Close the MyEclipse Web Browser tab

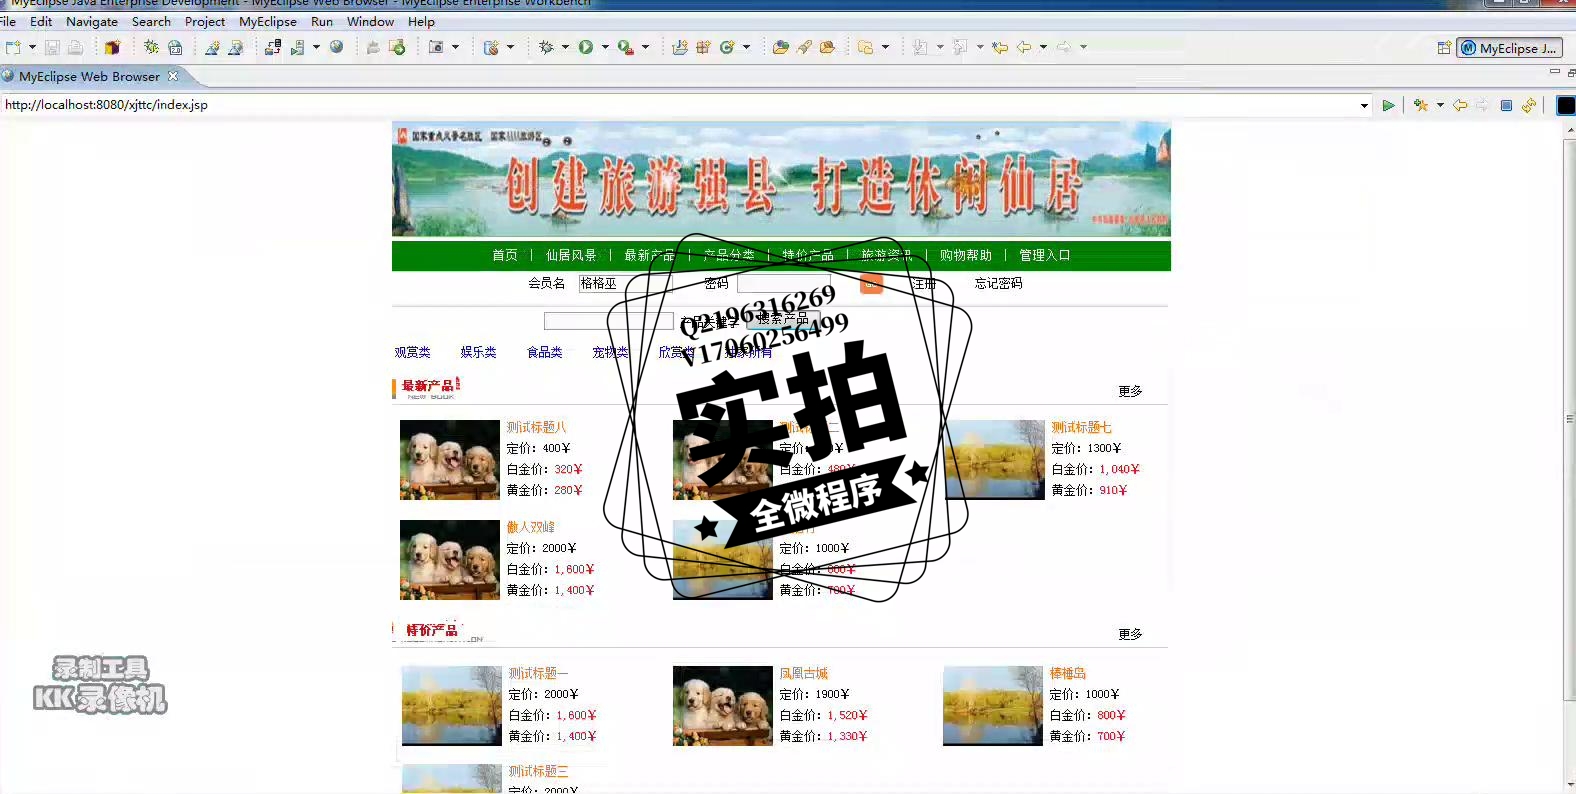173,76
